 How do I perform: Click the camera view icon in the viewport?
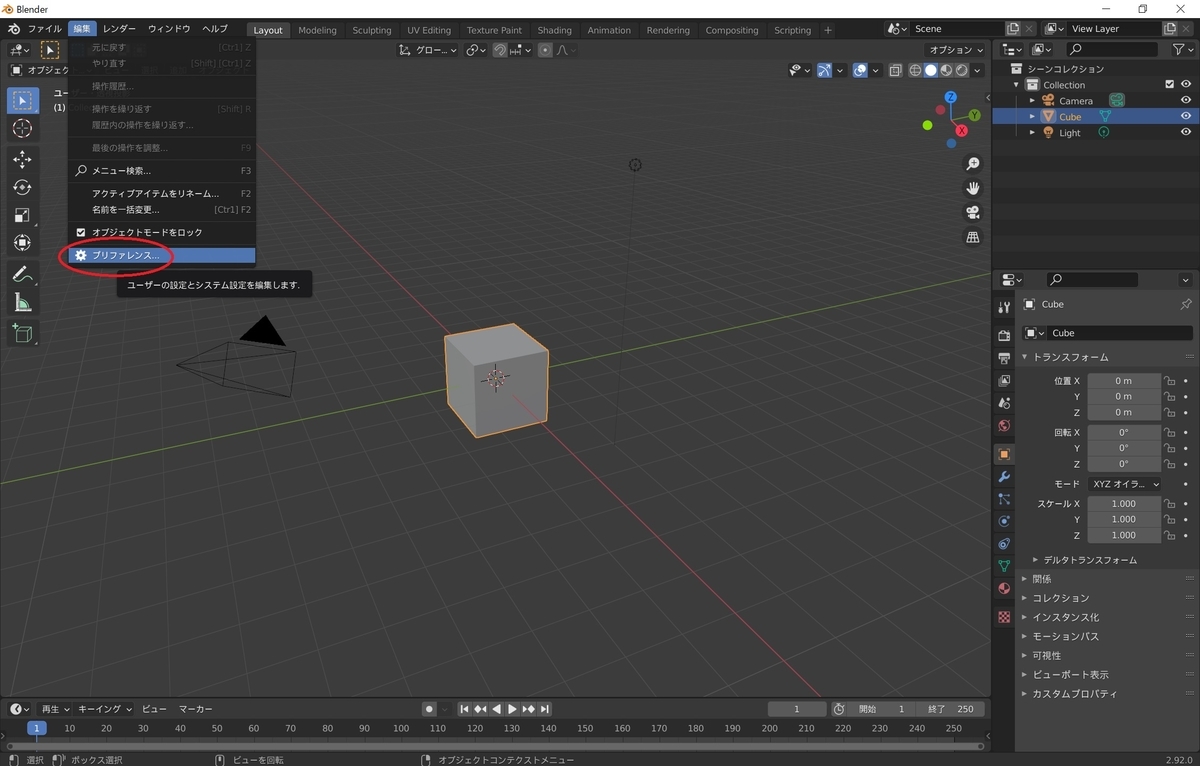click(x=972, y=213)
